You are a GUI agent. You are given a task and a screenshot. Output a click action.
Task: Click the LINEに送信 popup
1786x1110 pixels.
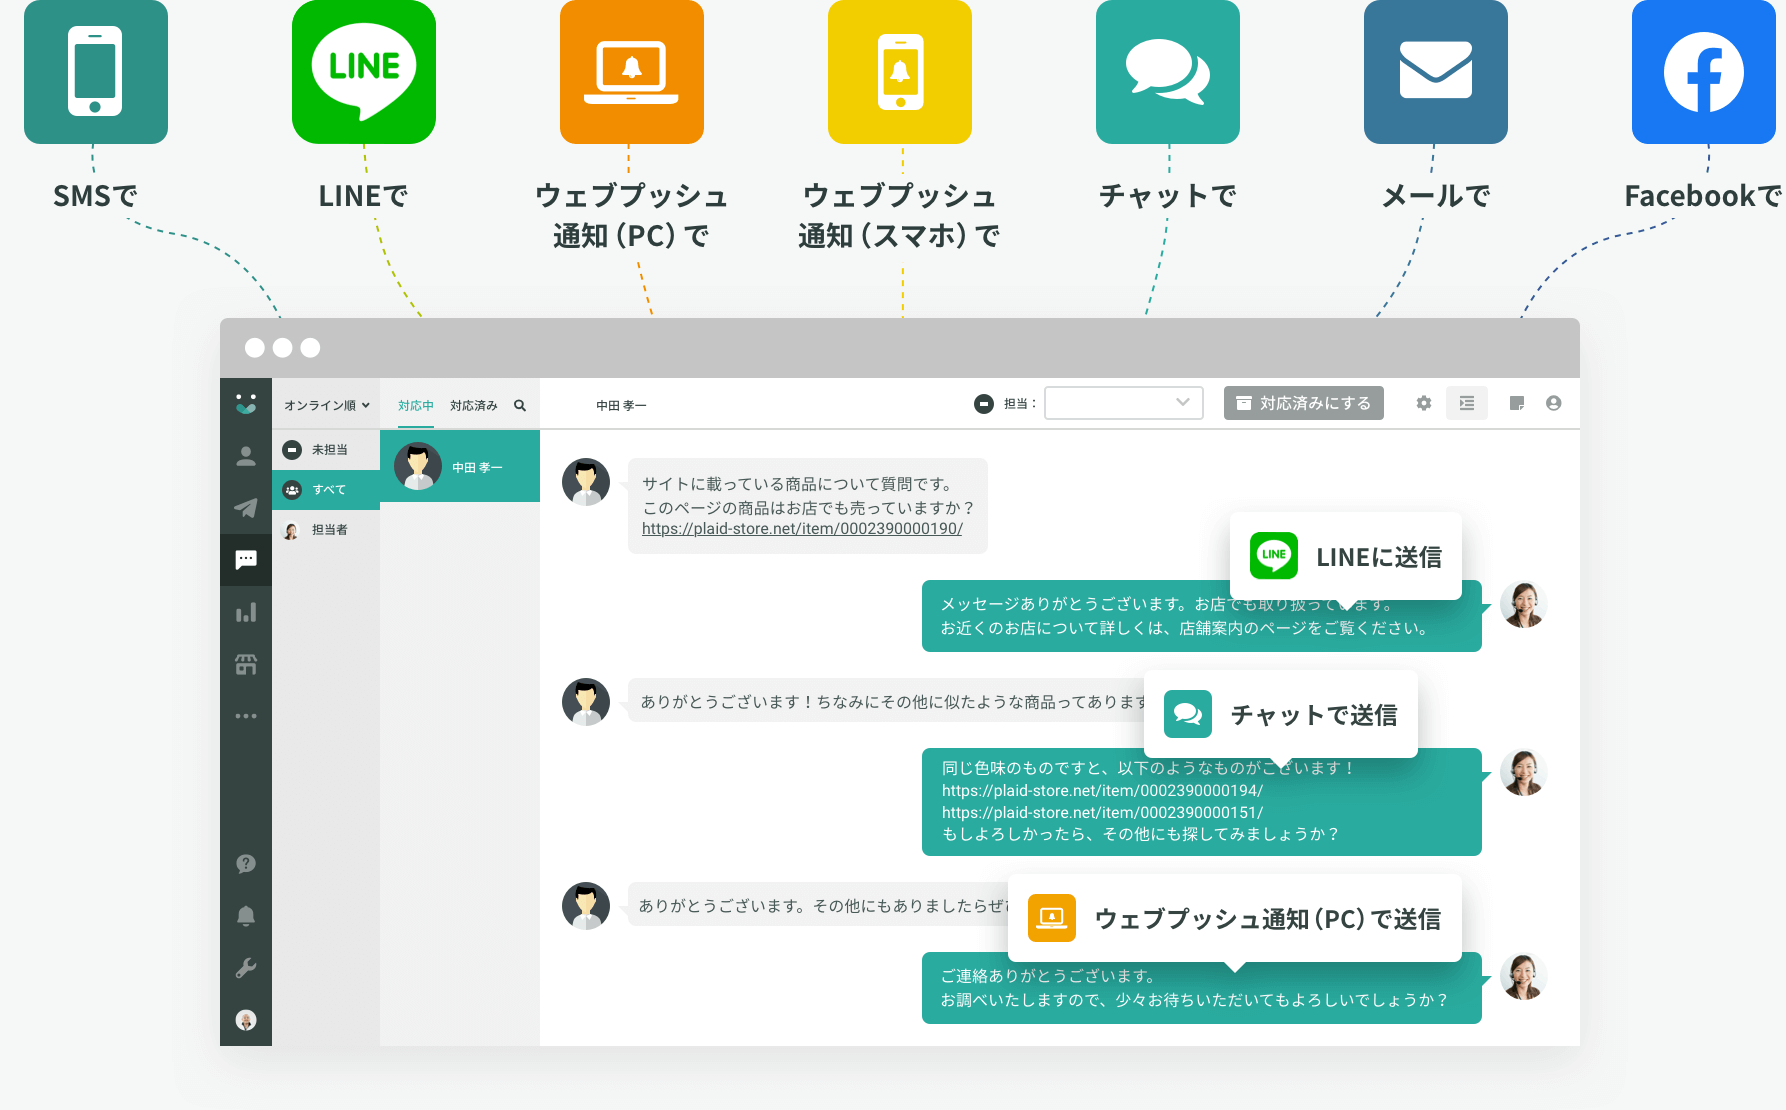coord(1346,556)
